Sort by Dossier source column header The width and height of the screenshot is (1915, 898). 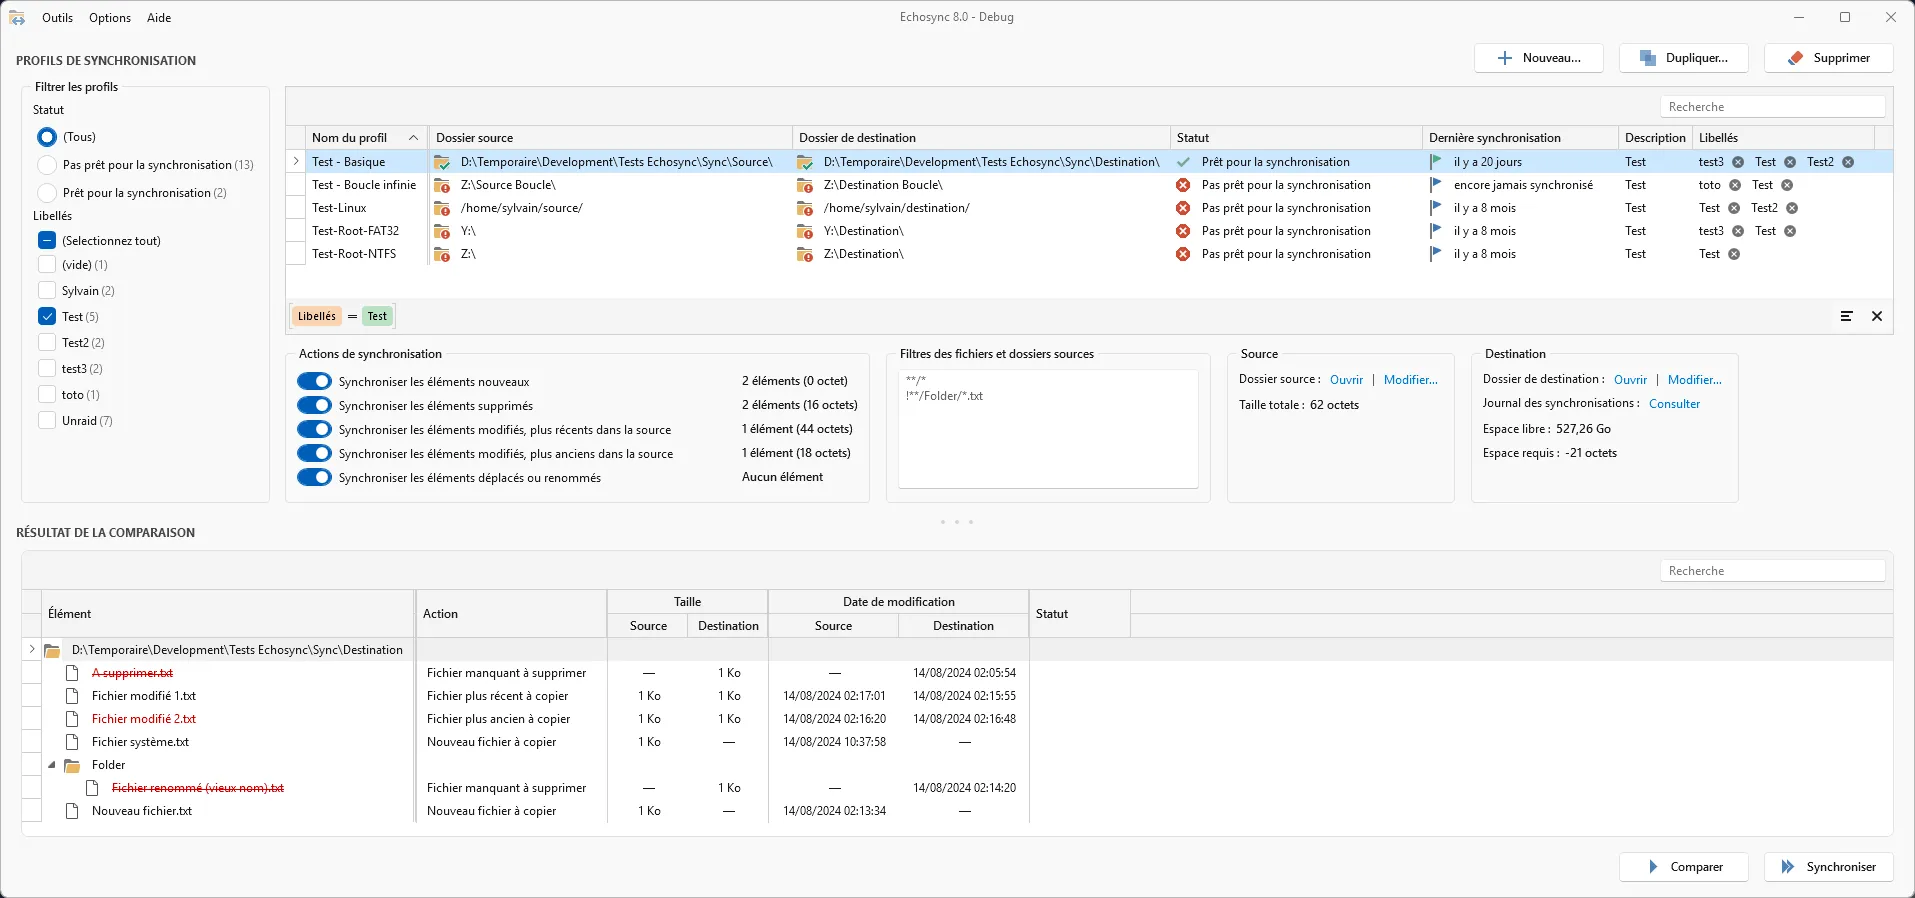point(610,138)
